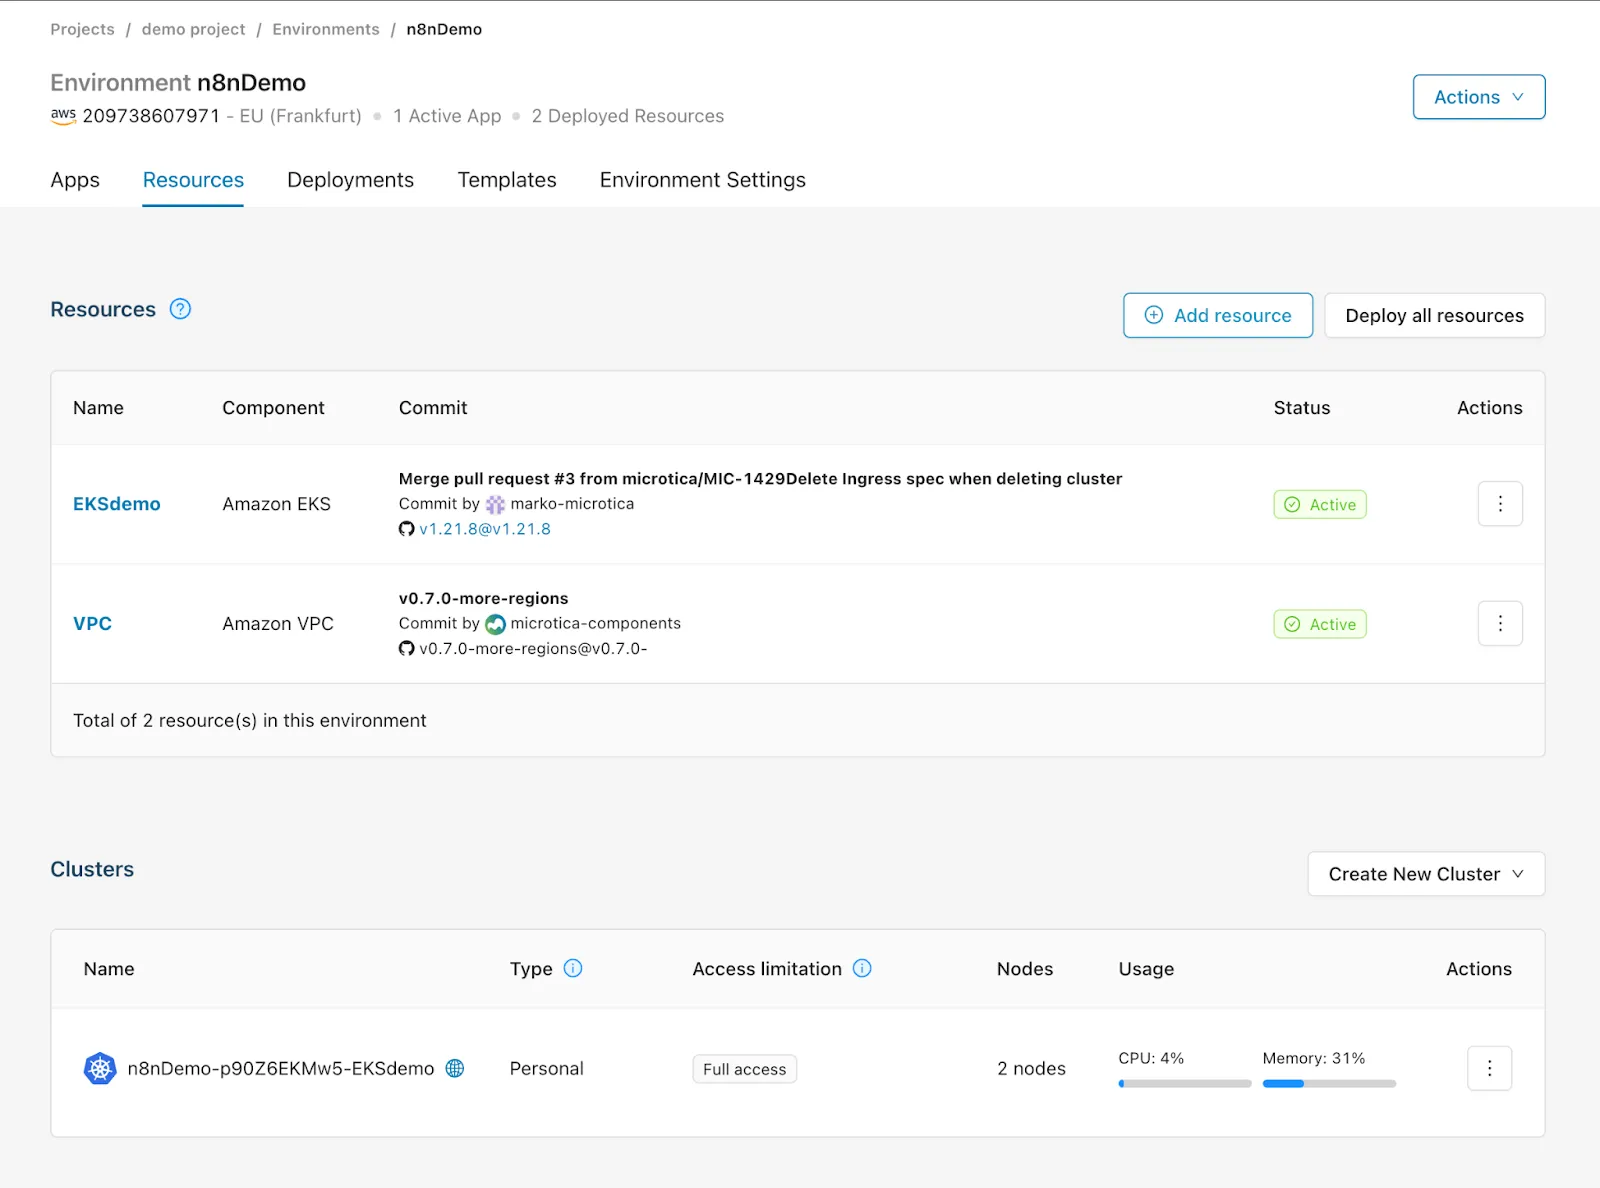The height and width of the screenshot is (1188, 1600).
Task: Click the Component column header
Action: click(273, 407)
